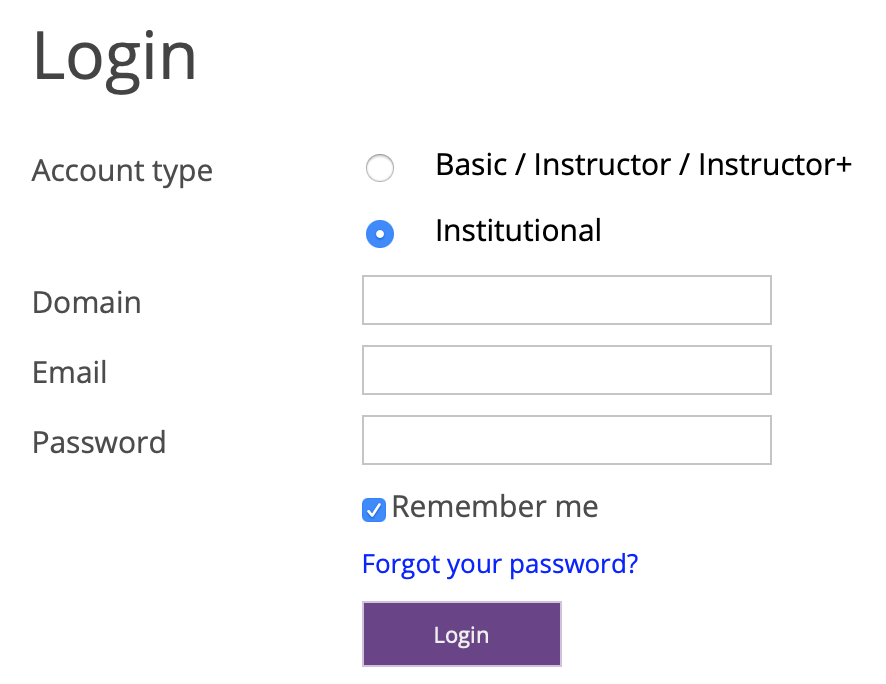Click the large Login page heading
This screenshot has height=684, width=886.
[x=115, y=56]
